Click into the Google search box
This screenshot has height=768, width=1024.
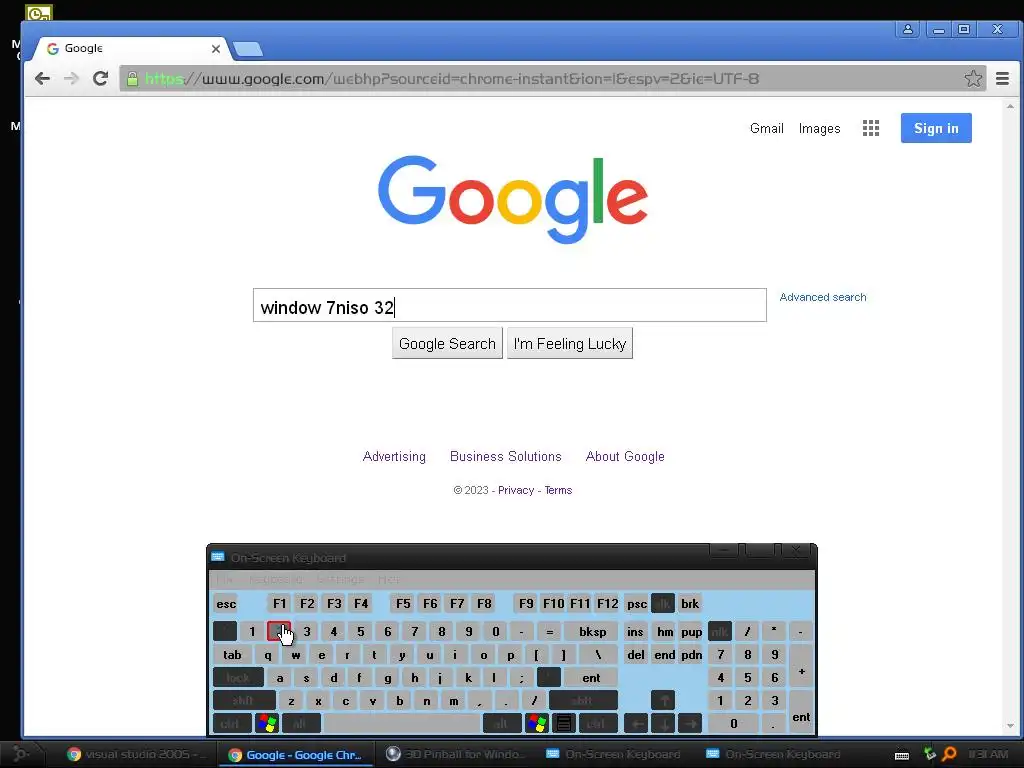coord(509,305)
